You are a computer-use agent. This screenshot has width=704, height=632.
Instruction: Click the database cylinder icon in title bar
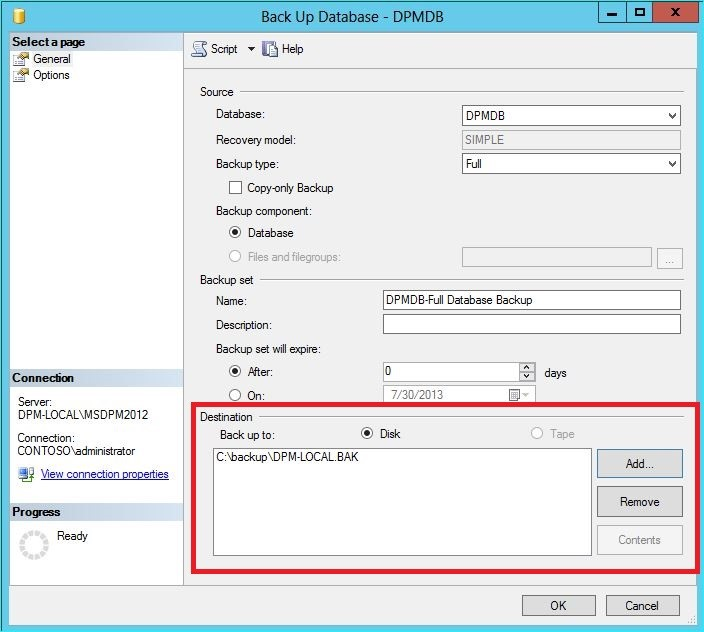[x=19, y=16]
